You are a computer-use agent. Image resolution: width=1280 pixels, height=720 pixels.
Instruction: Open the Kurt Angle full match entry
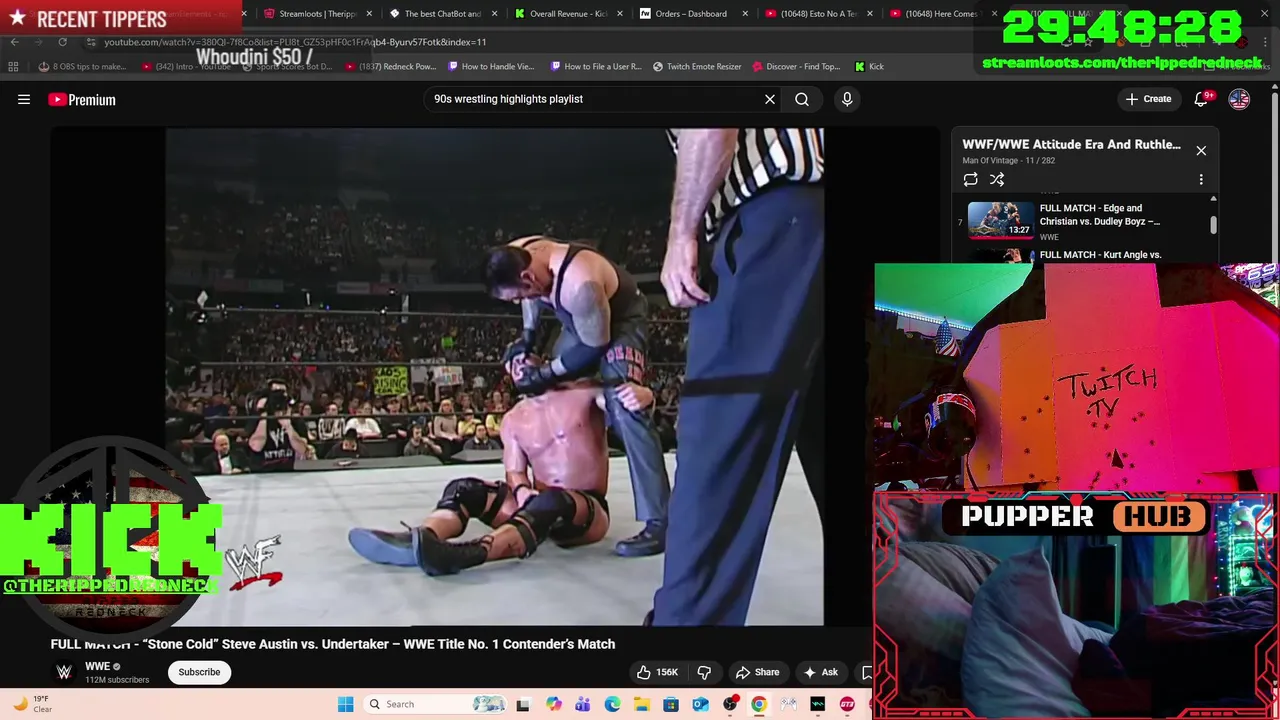1085,255
